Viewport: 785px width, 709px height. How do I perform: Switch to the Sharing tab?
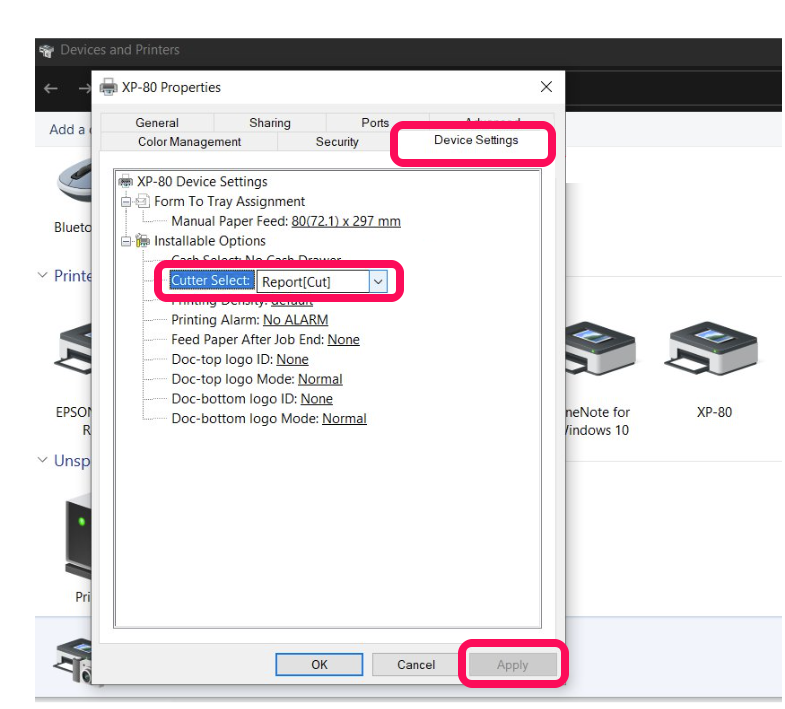click(x=270, y=123)
